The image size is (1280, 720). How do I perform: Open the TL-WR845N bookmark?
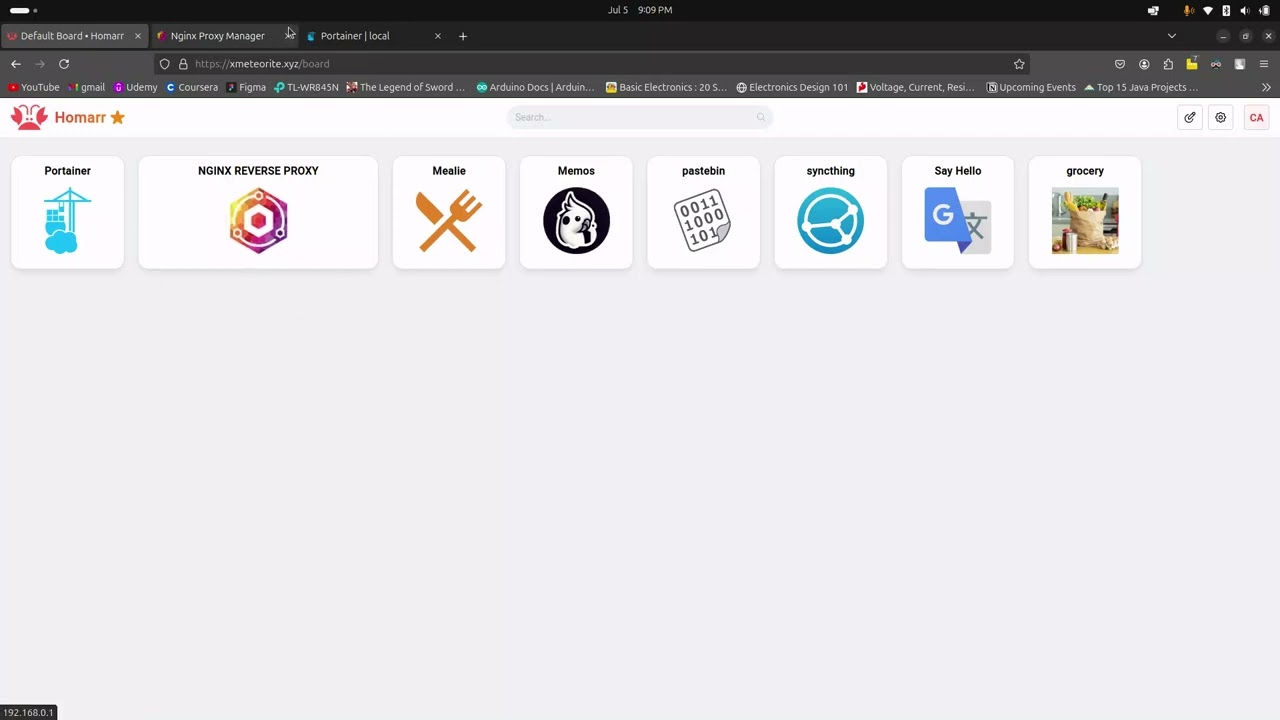pos(306,87)
